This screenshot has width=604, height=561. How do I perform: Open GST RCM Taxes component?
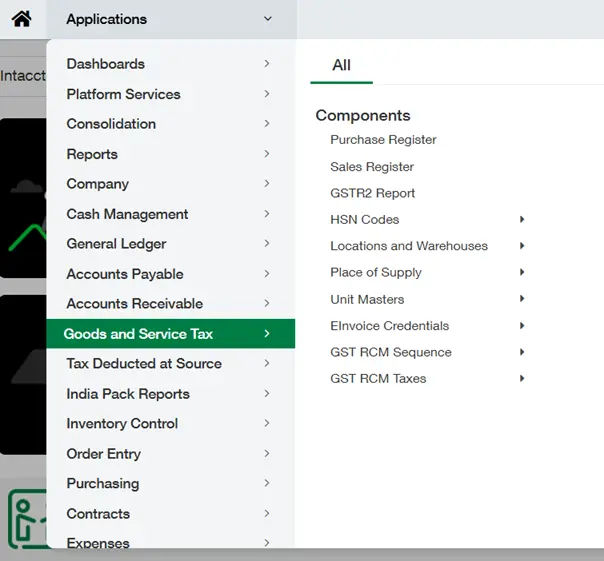pos(378,379)
